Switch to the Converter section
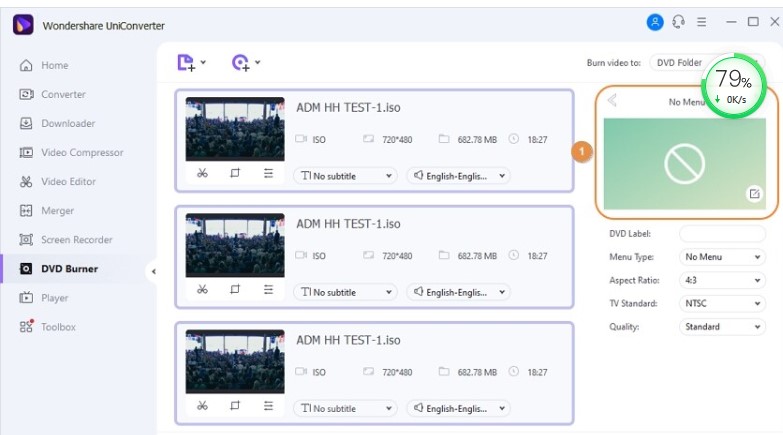Viewport: 783px width, 435px height. (63, 94)
